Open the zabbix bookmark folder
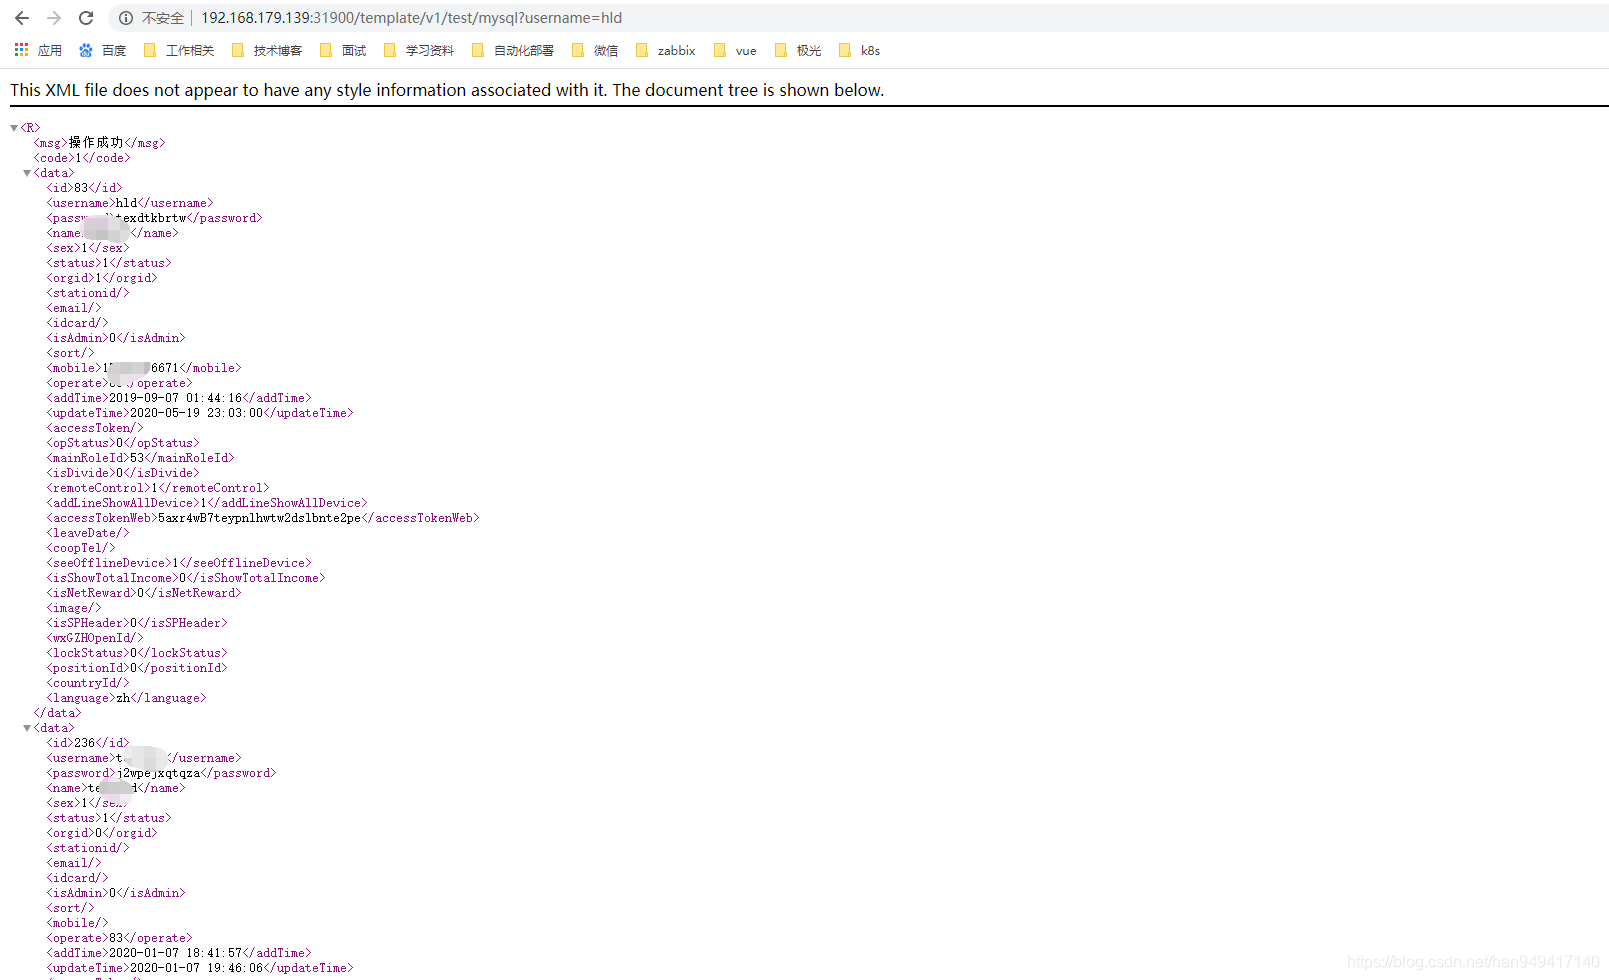Image resolution: width=1609 pixels, height=980 pixels. click(665, 50)
